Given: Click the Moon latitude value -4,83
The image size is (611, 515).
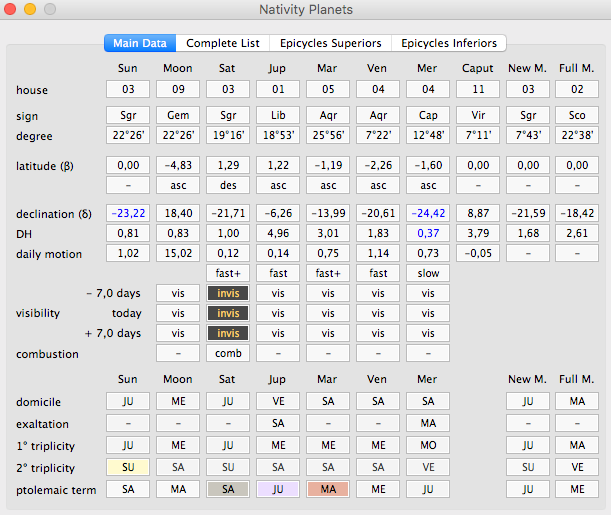Looking at the screenshot, I should click(x=178, y=165).
